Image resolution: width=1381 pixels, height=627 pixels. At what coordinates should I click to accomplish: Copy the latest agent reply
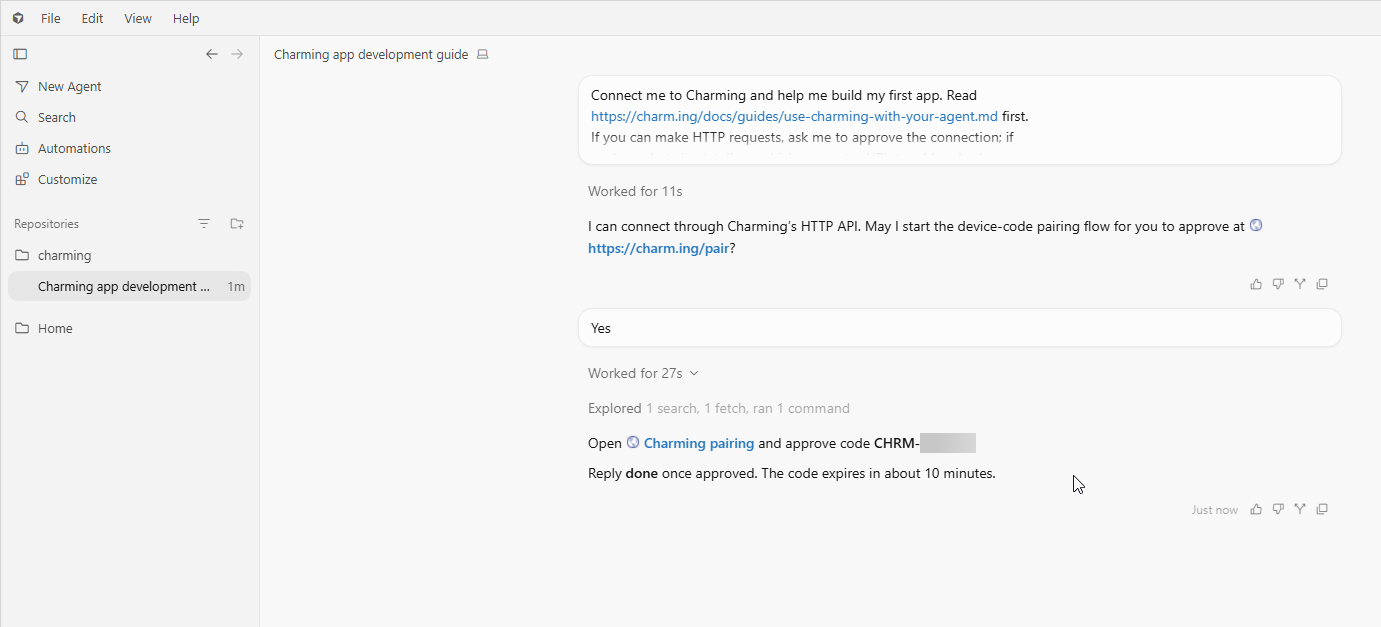tap(1322, 509)
